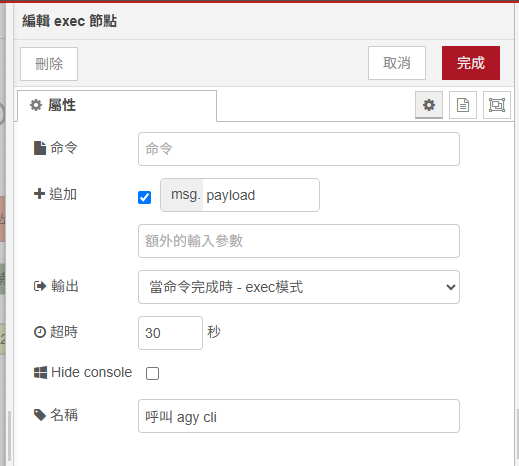Focus the 額外的輸入參數 input field
The image size is (519, 466).
coord(299,241)
